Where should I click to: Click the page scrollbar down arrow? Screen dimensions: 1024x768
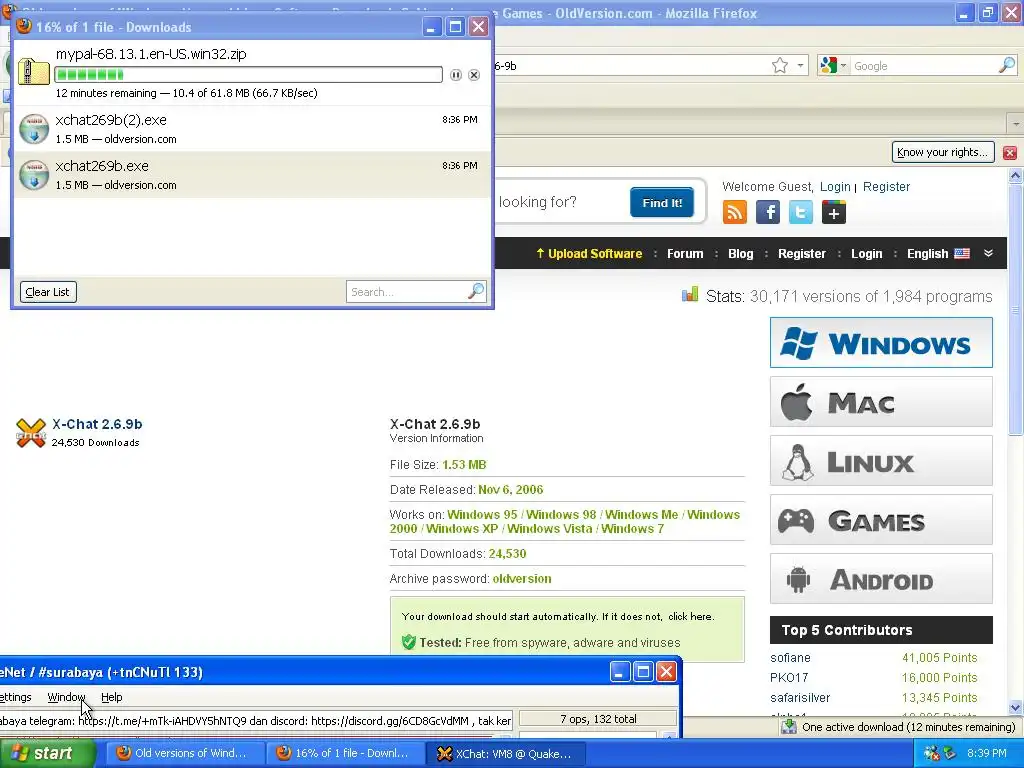[x=1015, y=707]
